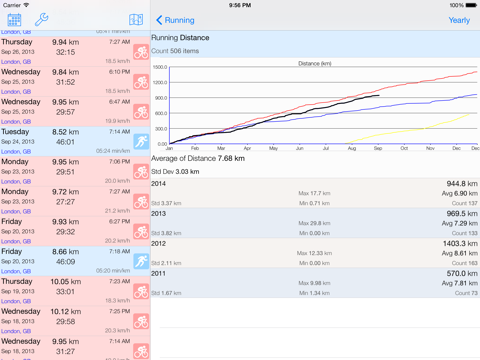480x360 pixels.
Task: Tap cycling icon on Wednesday 10.12 km row
Action: tap(141, 321)
